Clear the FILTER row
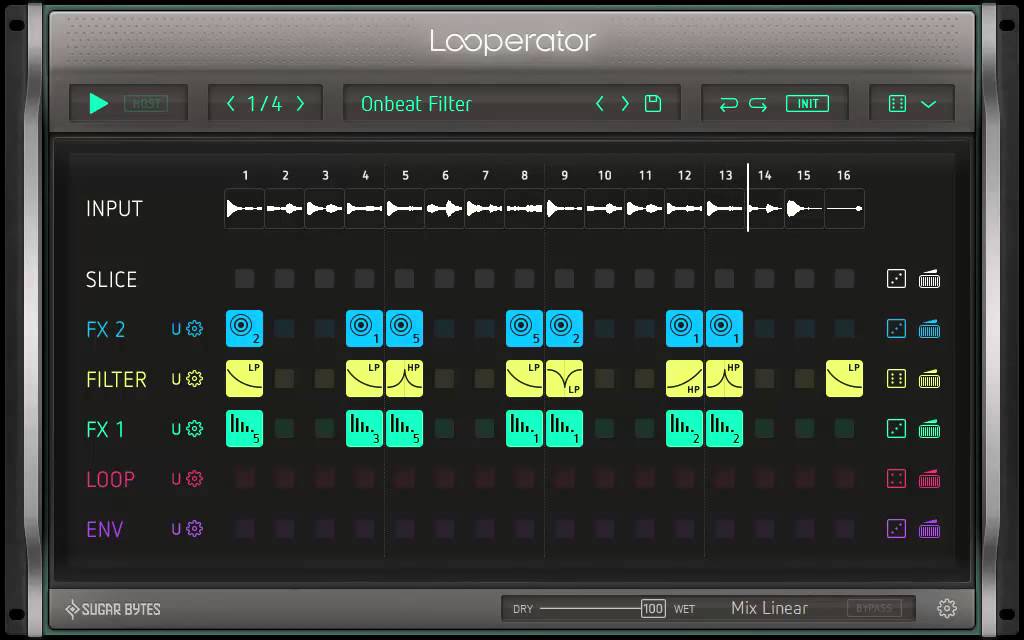The width and height of the screenshot is (1024, 640). pos(929,379)
